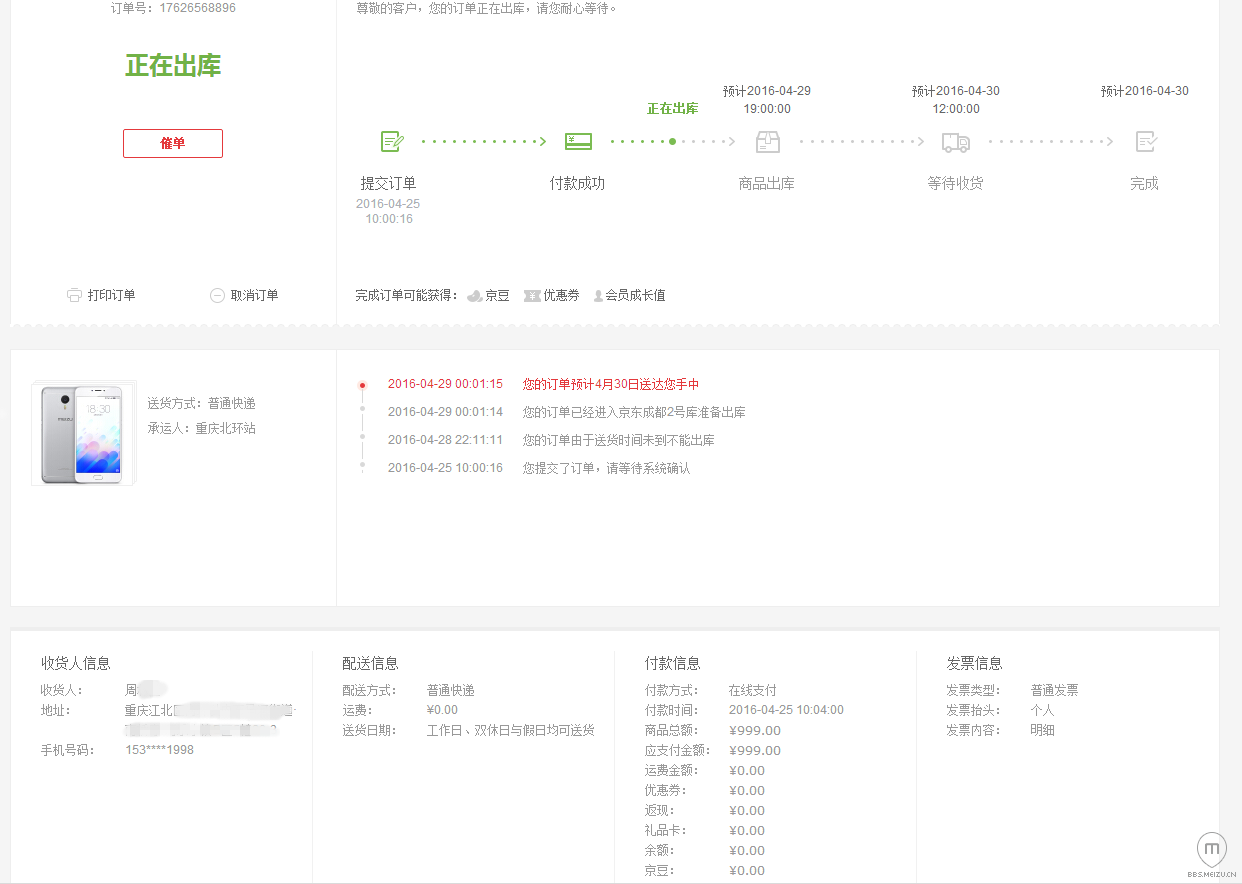Select the 正在出库 active progress dot

[x=673, y=141]
